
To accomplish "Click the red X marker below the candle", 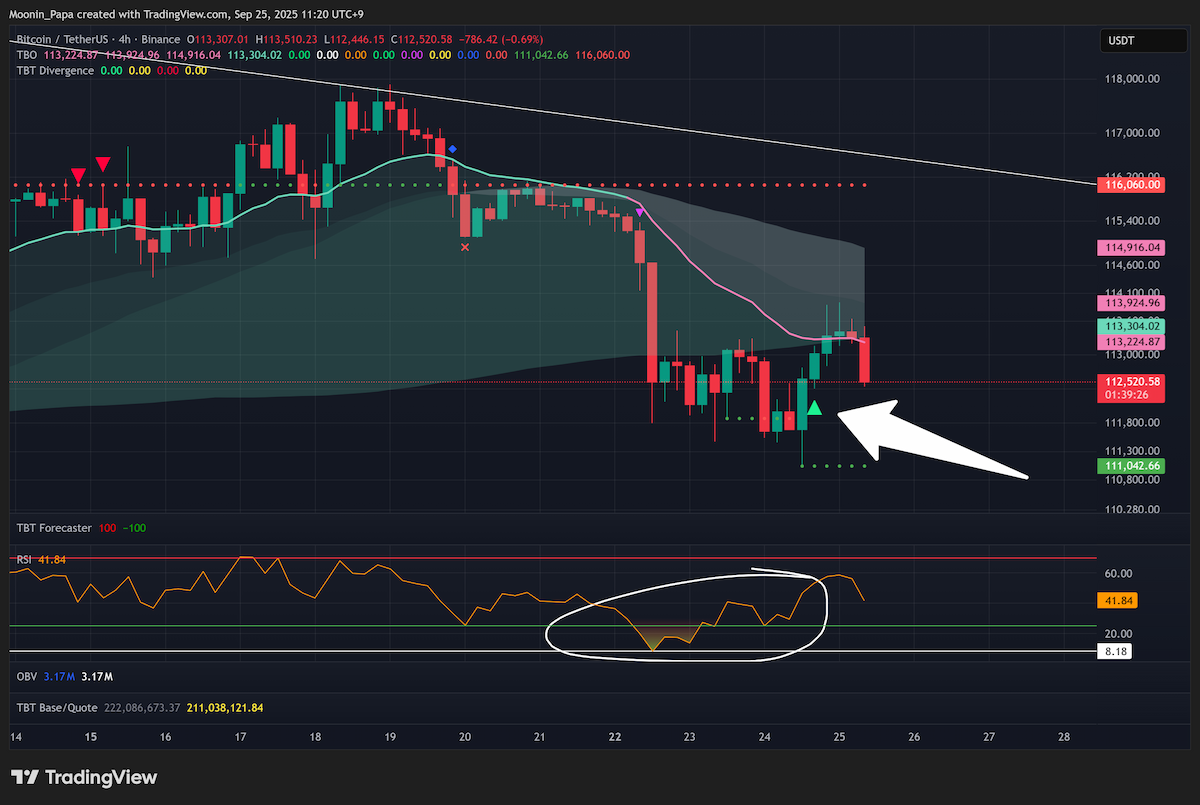I will pos(464,246).
